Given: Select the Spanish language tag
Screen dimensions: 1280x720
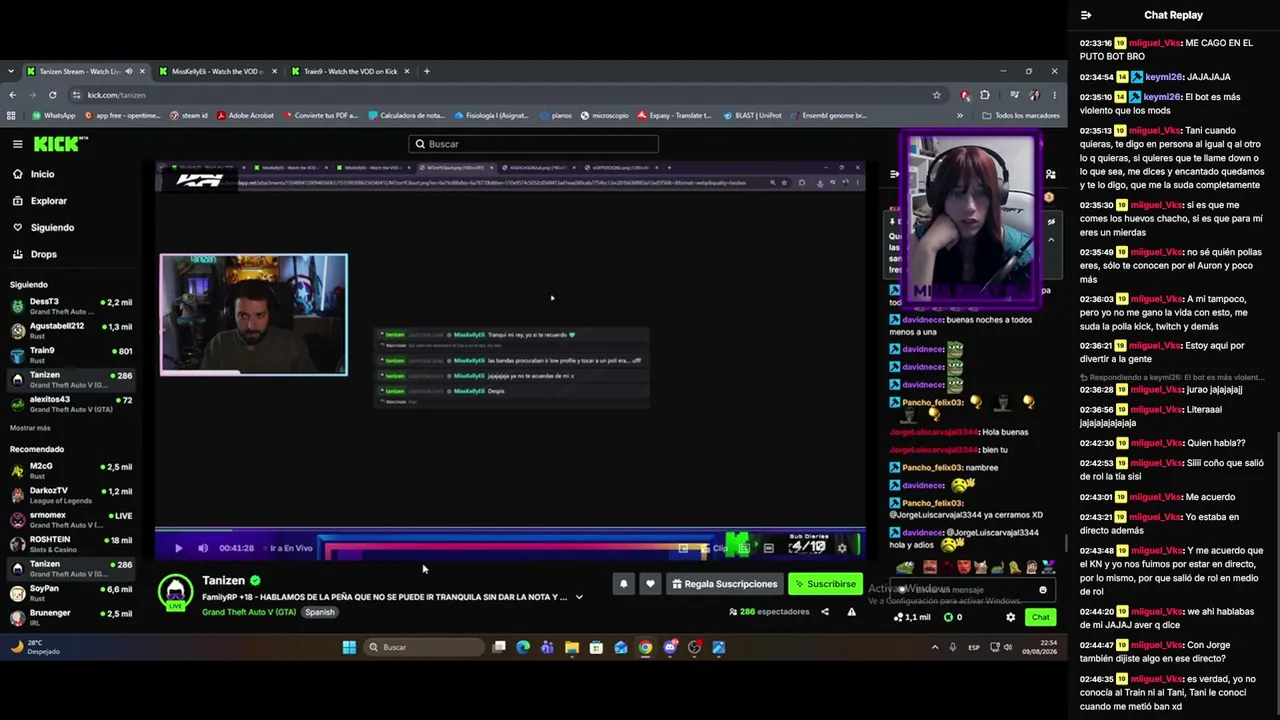Looking at the screenshot, I should pos(320,612).
